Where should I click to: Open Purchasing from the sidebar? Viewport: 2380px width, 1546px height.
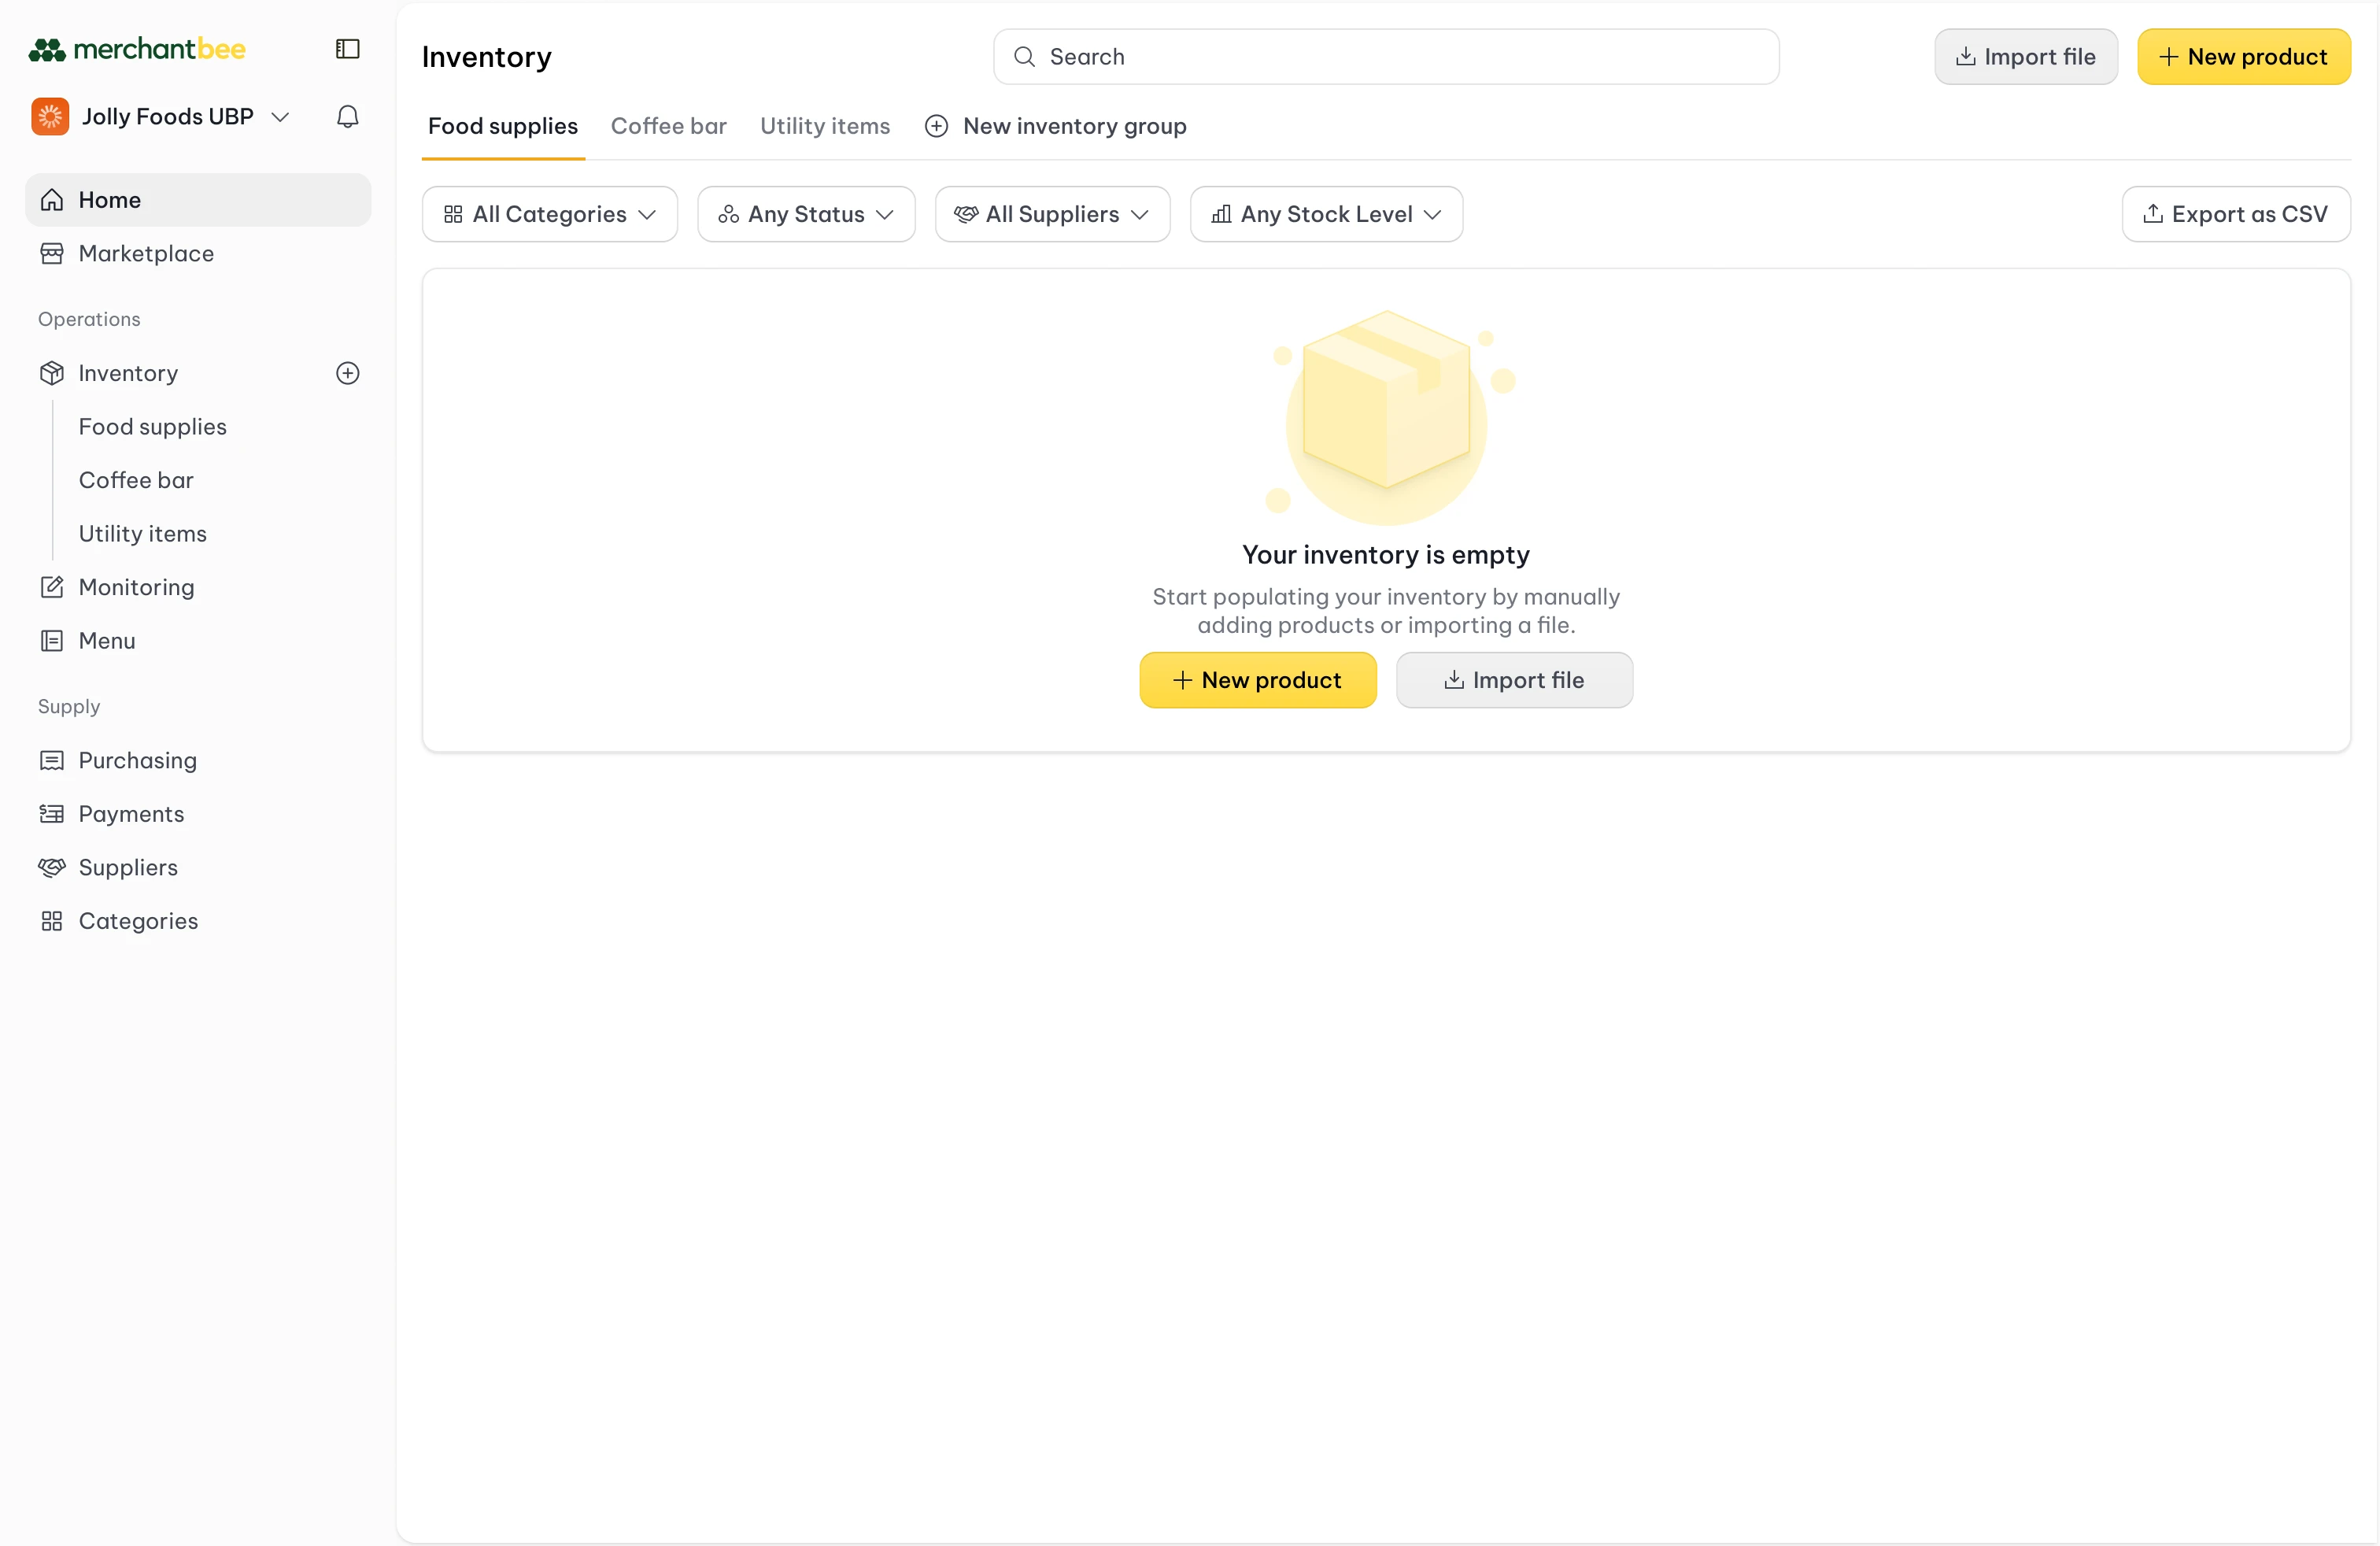point(137,760)
